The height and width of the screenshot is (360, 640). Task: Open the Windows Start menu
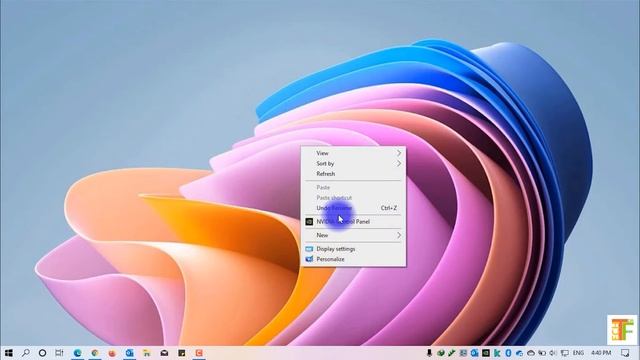[9, 353]
